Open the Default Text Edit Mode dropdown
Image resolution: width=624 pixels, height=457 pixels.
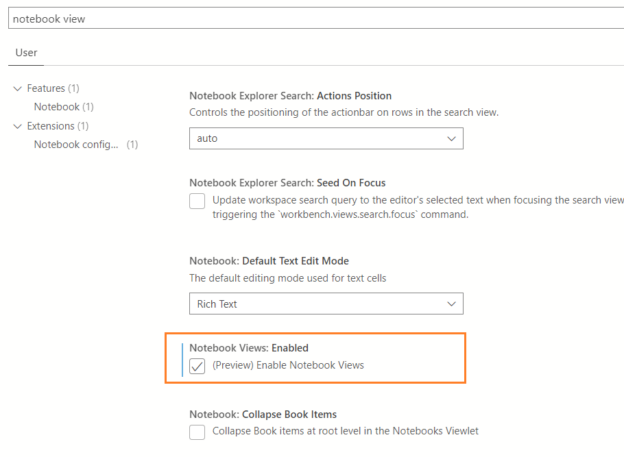pyautogui.click(x=326, y=304)
